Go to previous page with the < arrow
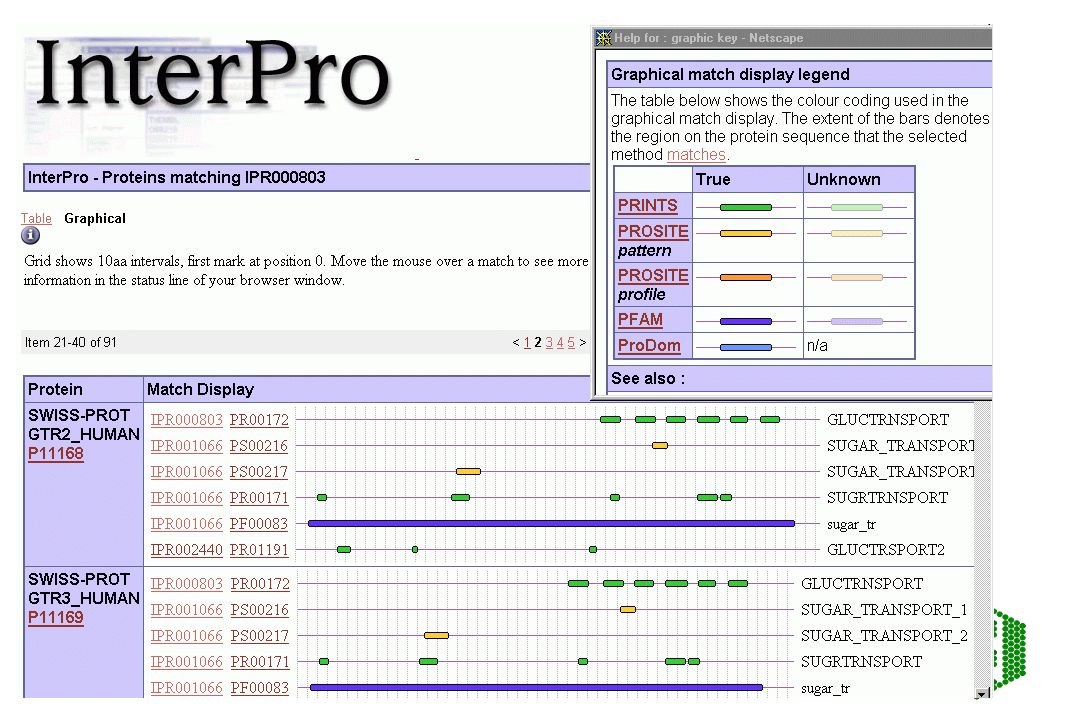This screenshot has height=720, width=1080. [x=516, y=342]
